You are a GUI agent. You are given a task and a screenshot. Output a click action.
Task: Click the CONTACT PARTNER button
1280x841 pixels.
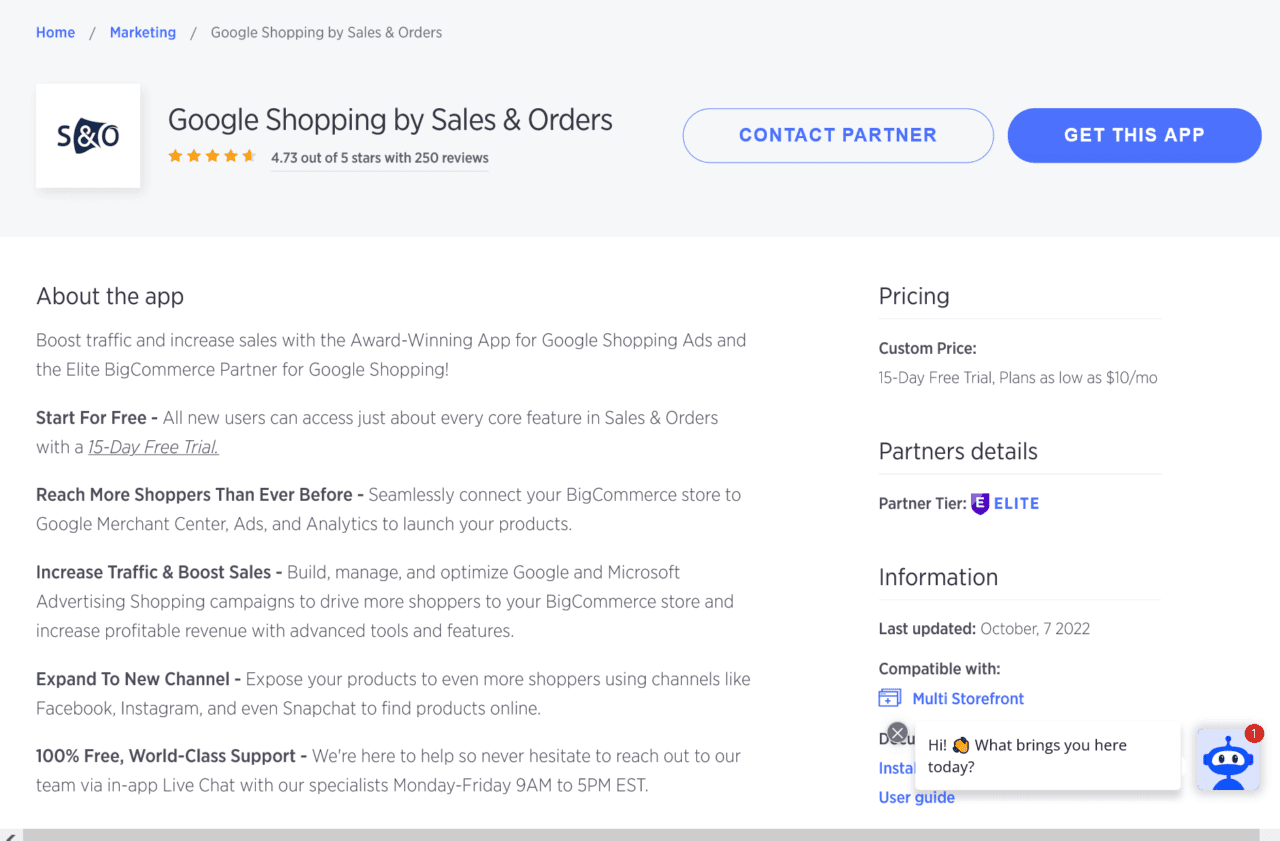[x=837, y=135]
